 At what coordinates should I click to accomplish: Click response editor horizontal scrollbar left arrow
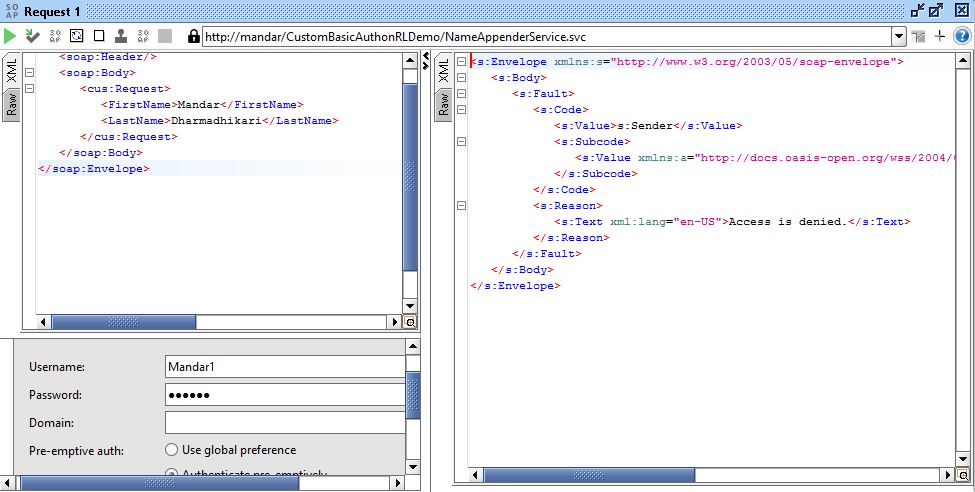click(x=476, y=476)
